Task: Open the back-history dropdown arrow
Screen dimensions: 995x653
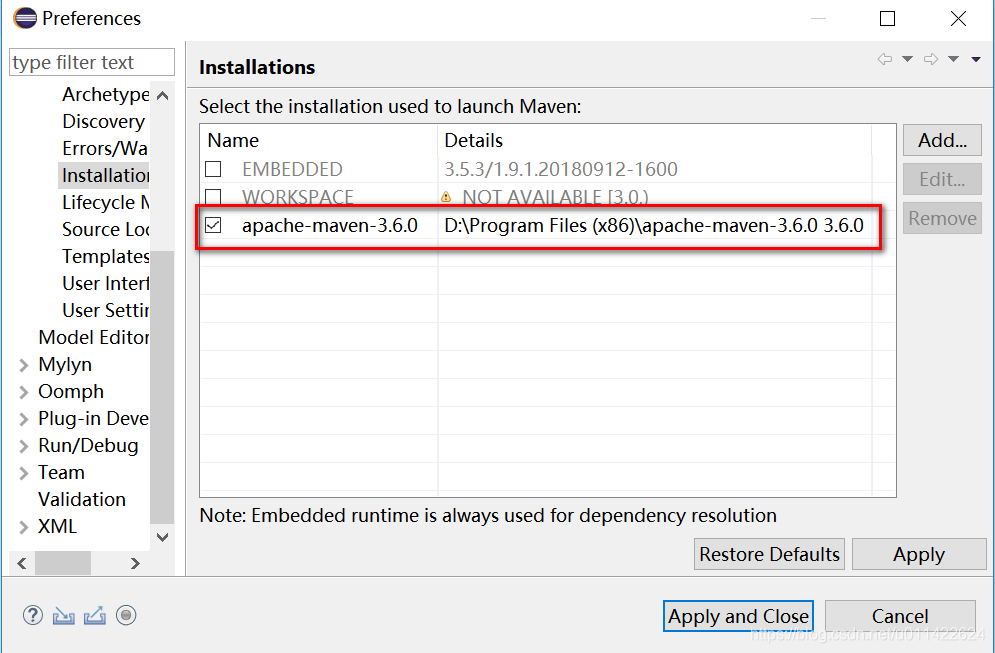Action: pos(907,59)
